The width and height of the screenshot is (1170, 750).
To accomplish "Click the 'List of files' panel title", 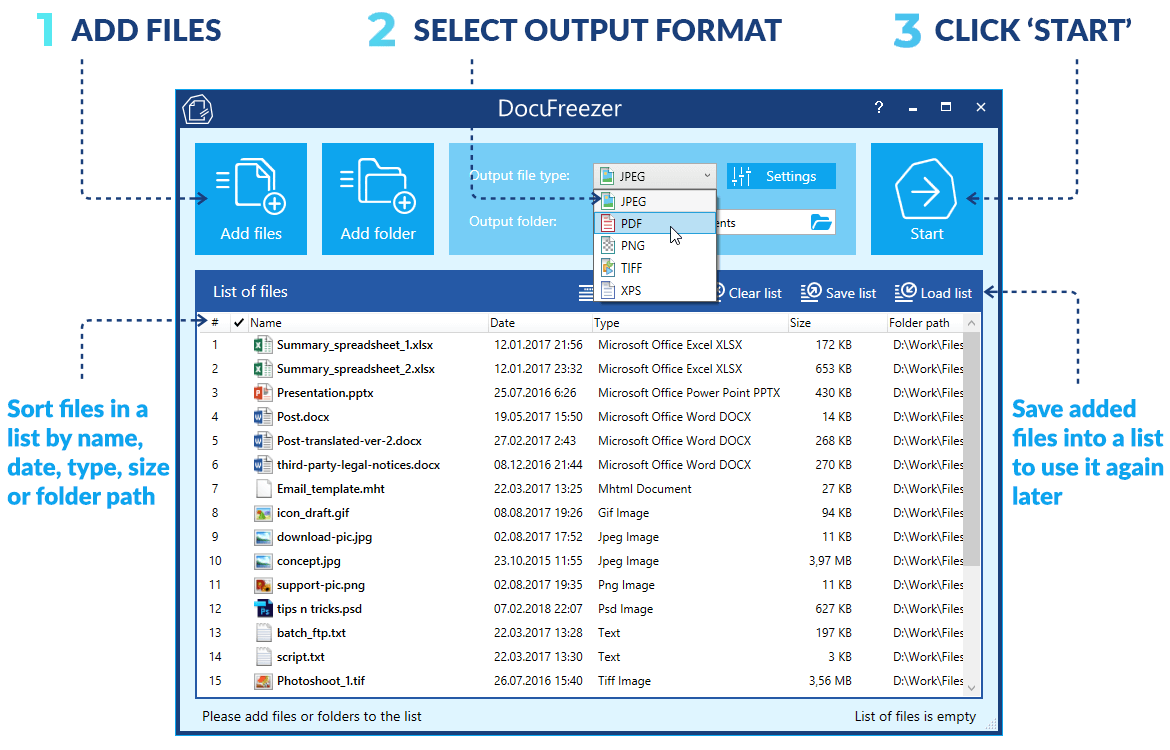I will [250, 292].
